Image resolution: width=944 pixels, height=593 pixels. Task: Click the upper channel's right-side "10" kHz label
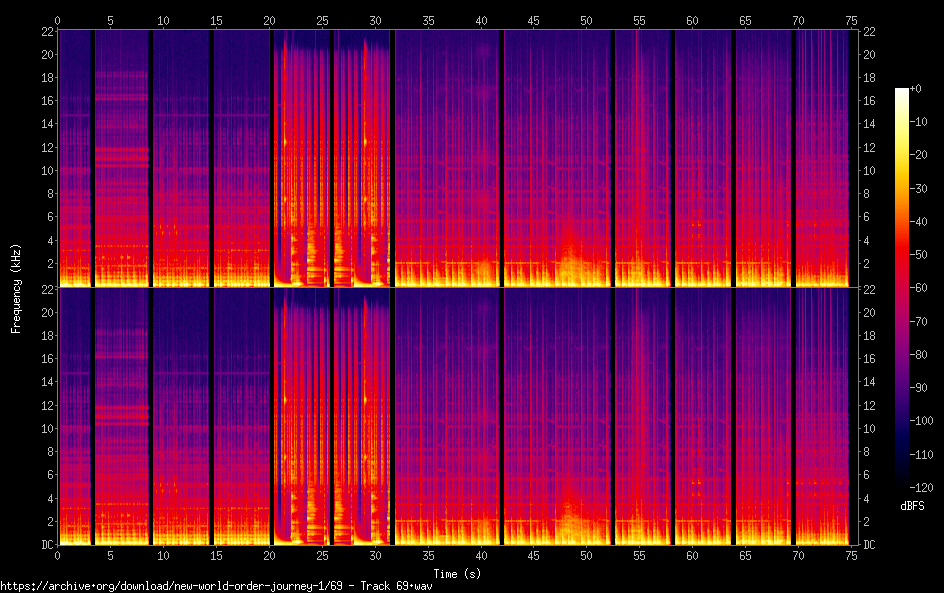pyautogui.click(x=870, y=170)
